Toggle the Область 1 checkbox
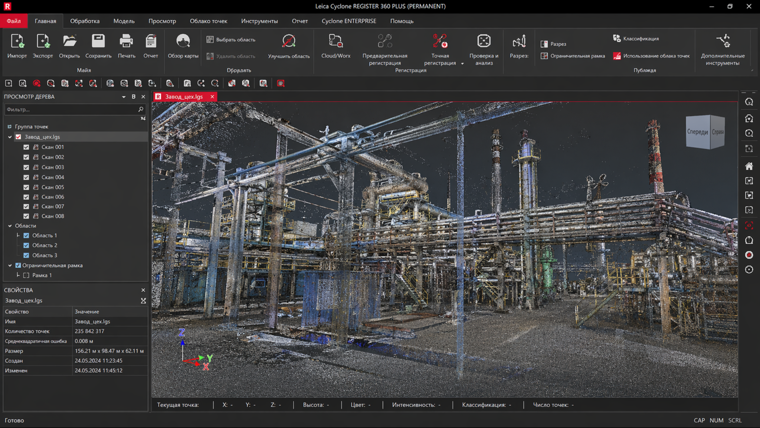Screen dimensions: 760x428 point(26,236)
